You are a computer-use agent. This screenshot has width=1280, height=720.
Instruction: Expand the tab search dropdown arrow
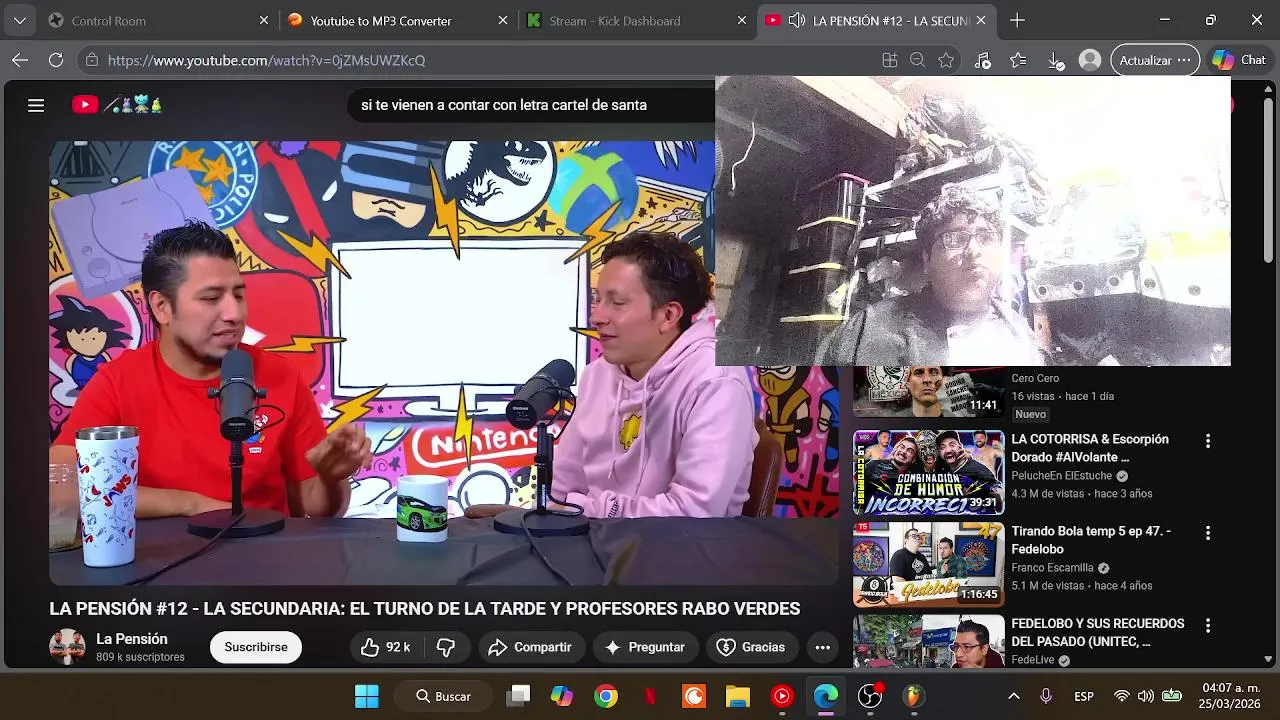coord(19,20)
